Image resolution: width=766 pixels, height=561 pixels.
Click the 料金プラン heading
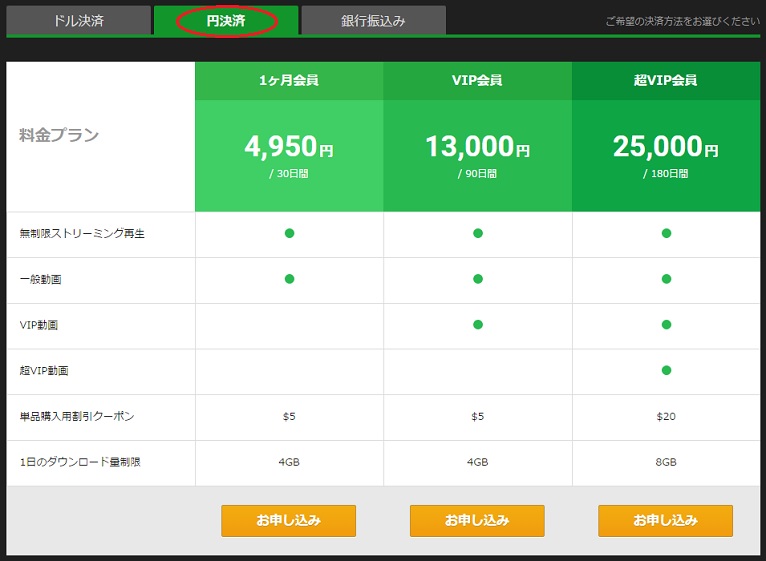click(x=59, y=135)
